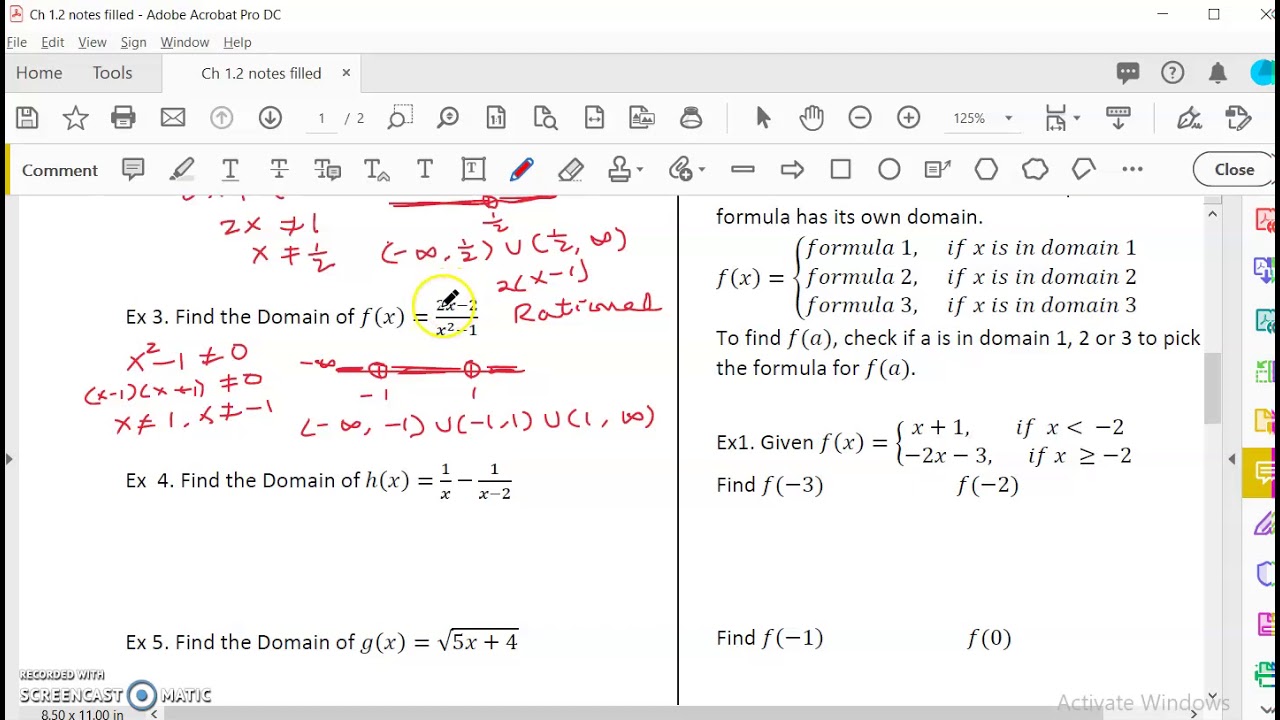This screenshot has height=720, width=1280.
Task: Select the text box tool
Action: 473,169
